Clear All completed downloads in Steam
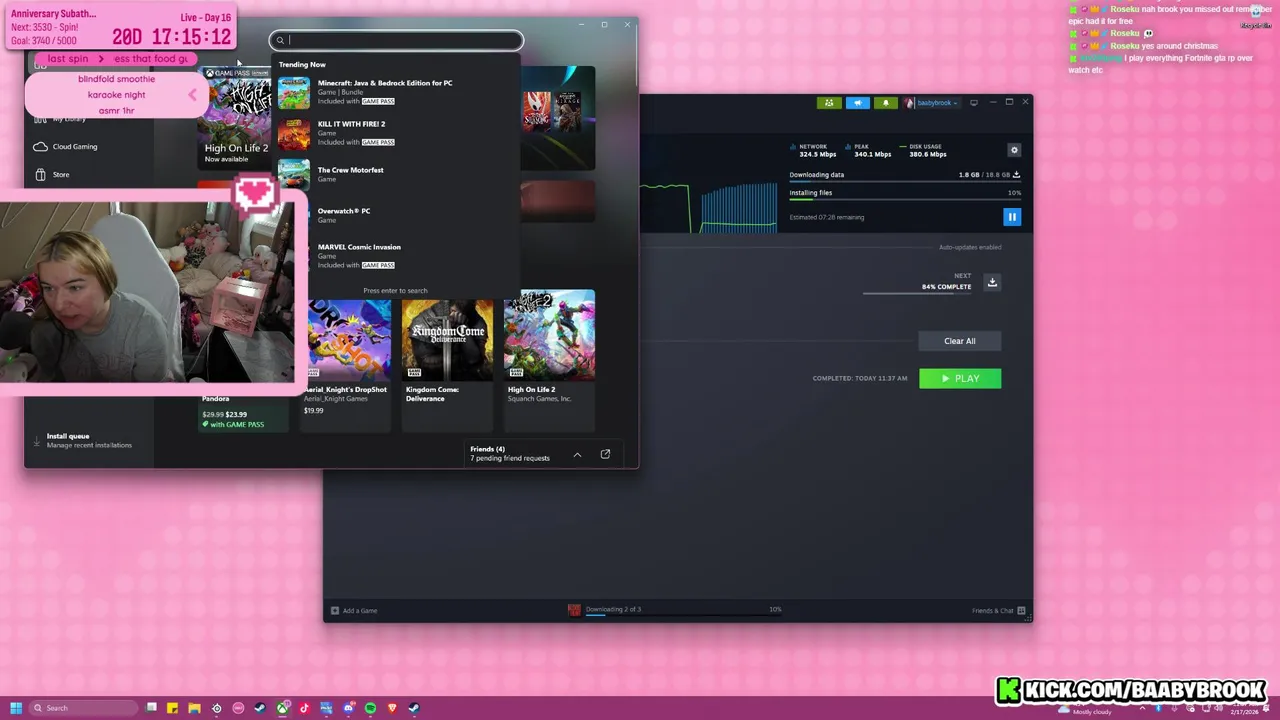This screenshot has width=1280, height=720. coord(959,341)
